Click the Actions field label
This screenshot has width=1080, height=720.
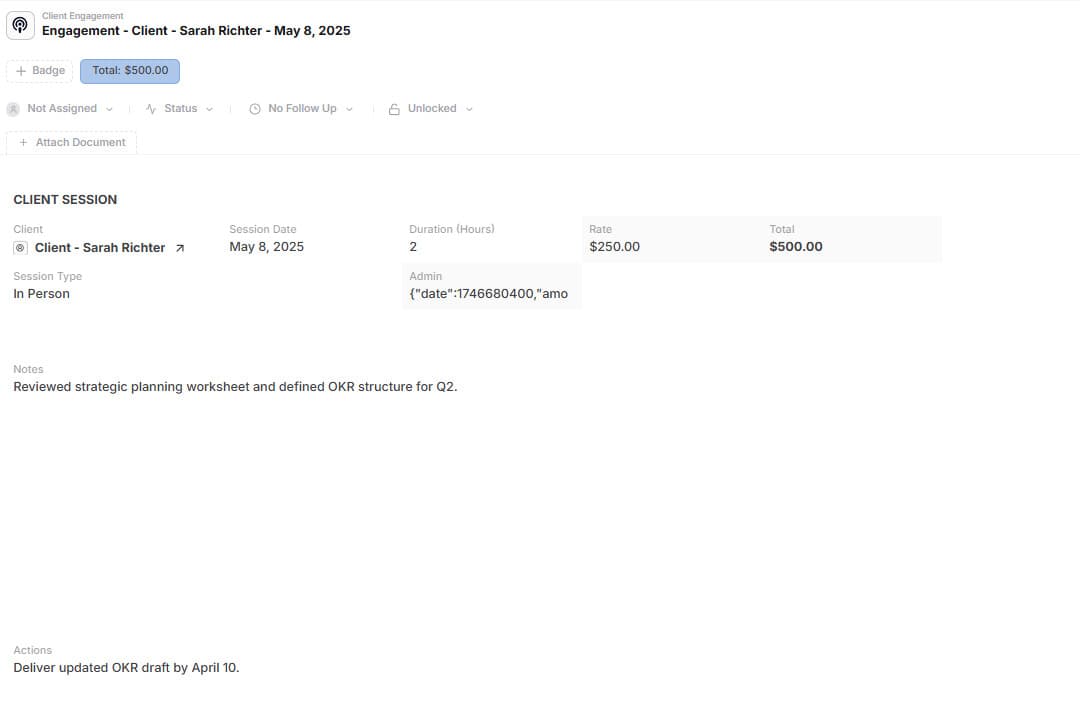click(32, 650)
